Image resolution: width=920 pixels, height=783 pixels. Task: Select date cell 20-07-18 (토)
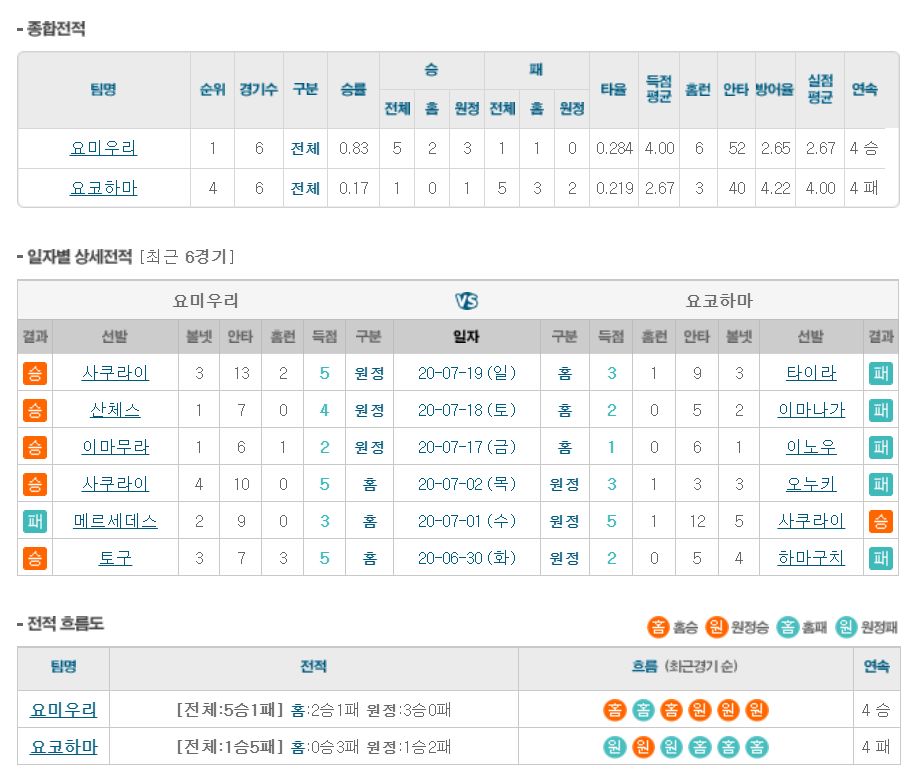pos(466,410)
